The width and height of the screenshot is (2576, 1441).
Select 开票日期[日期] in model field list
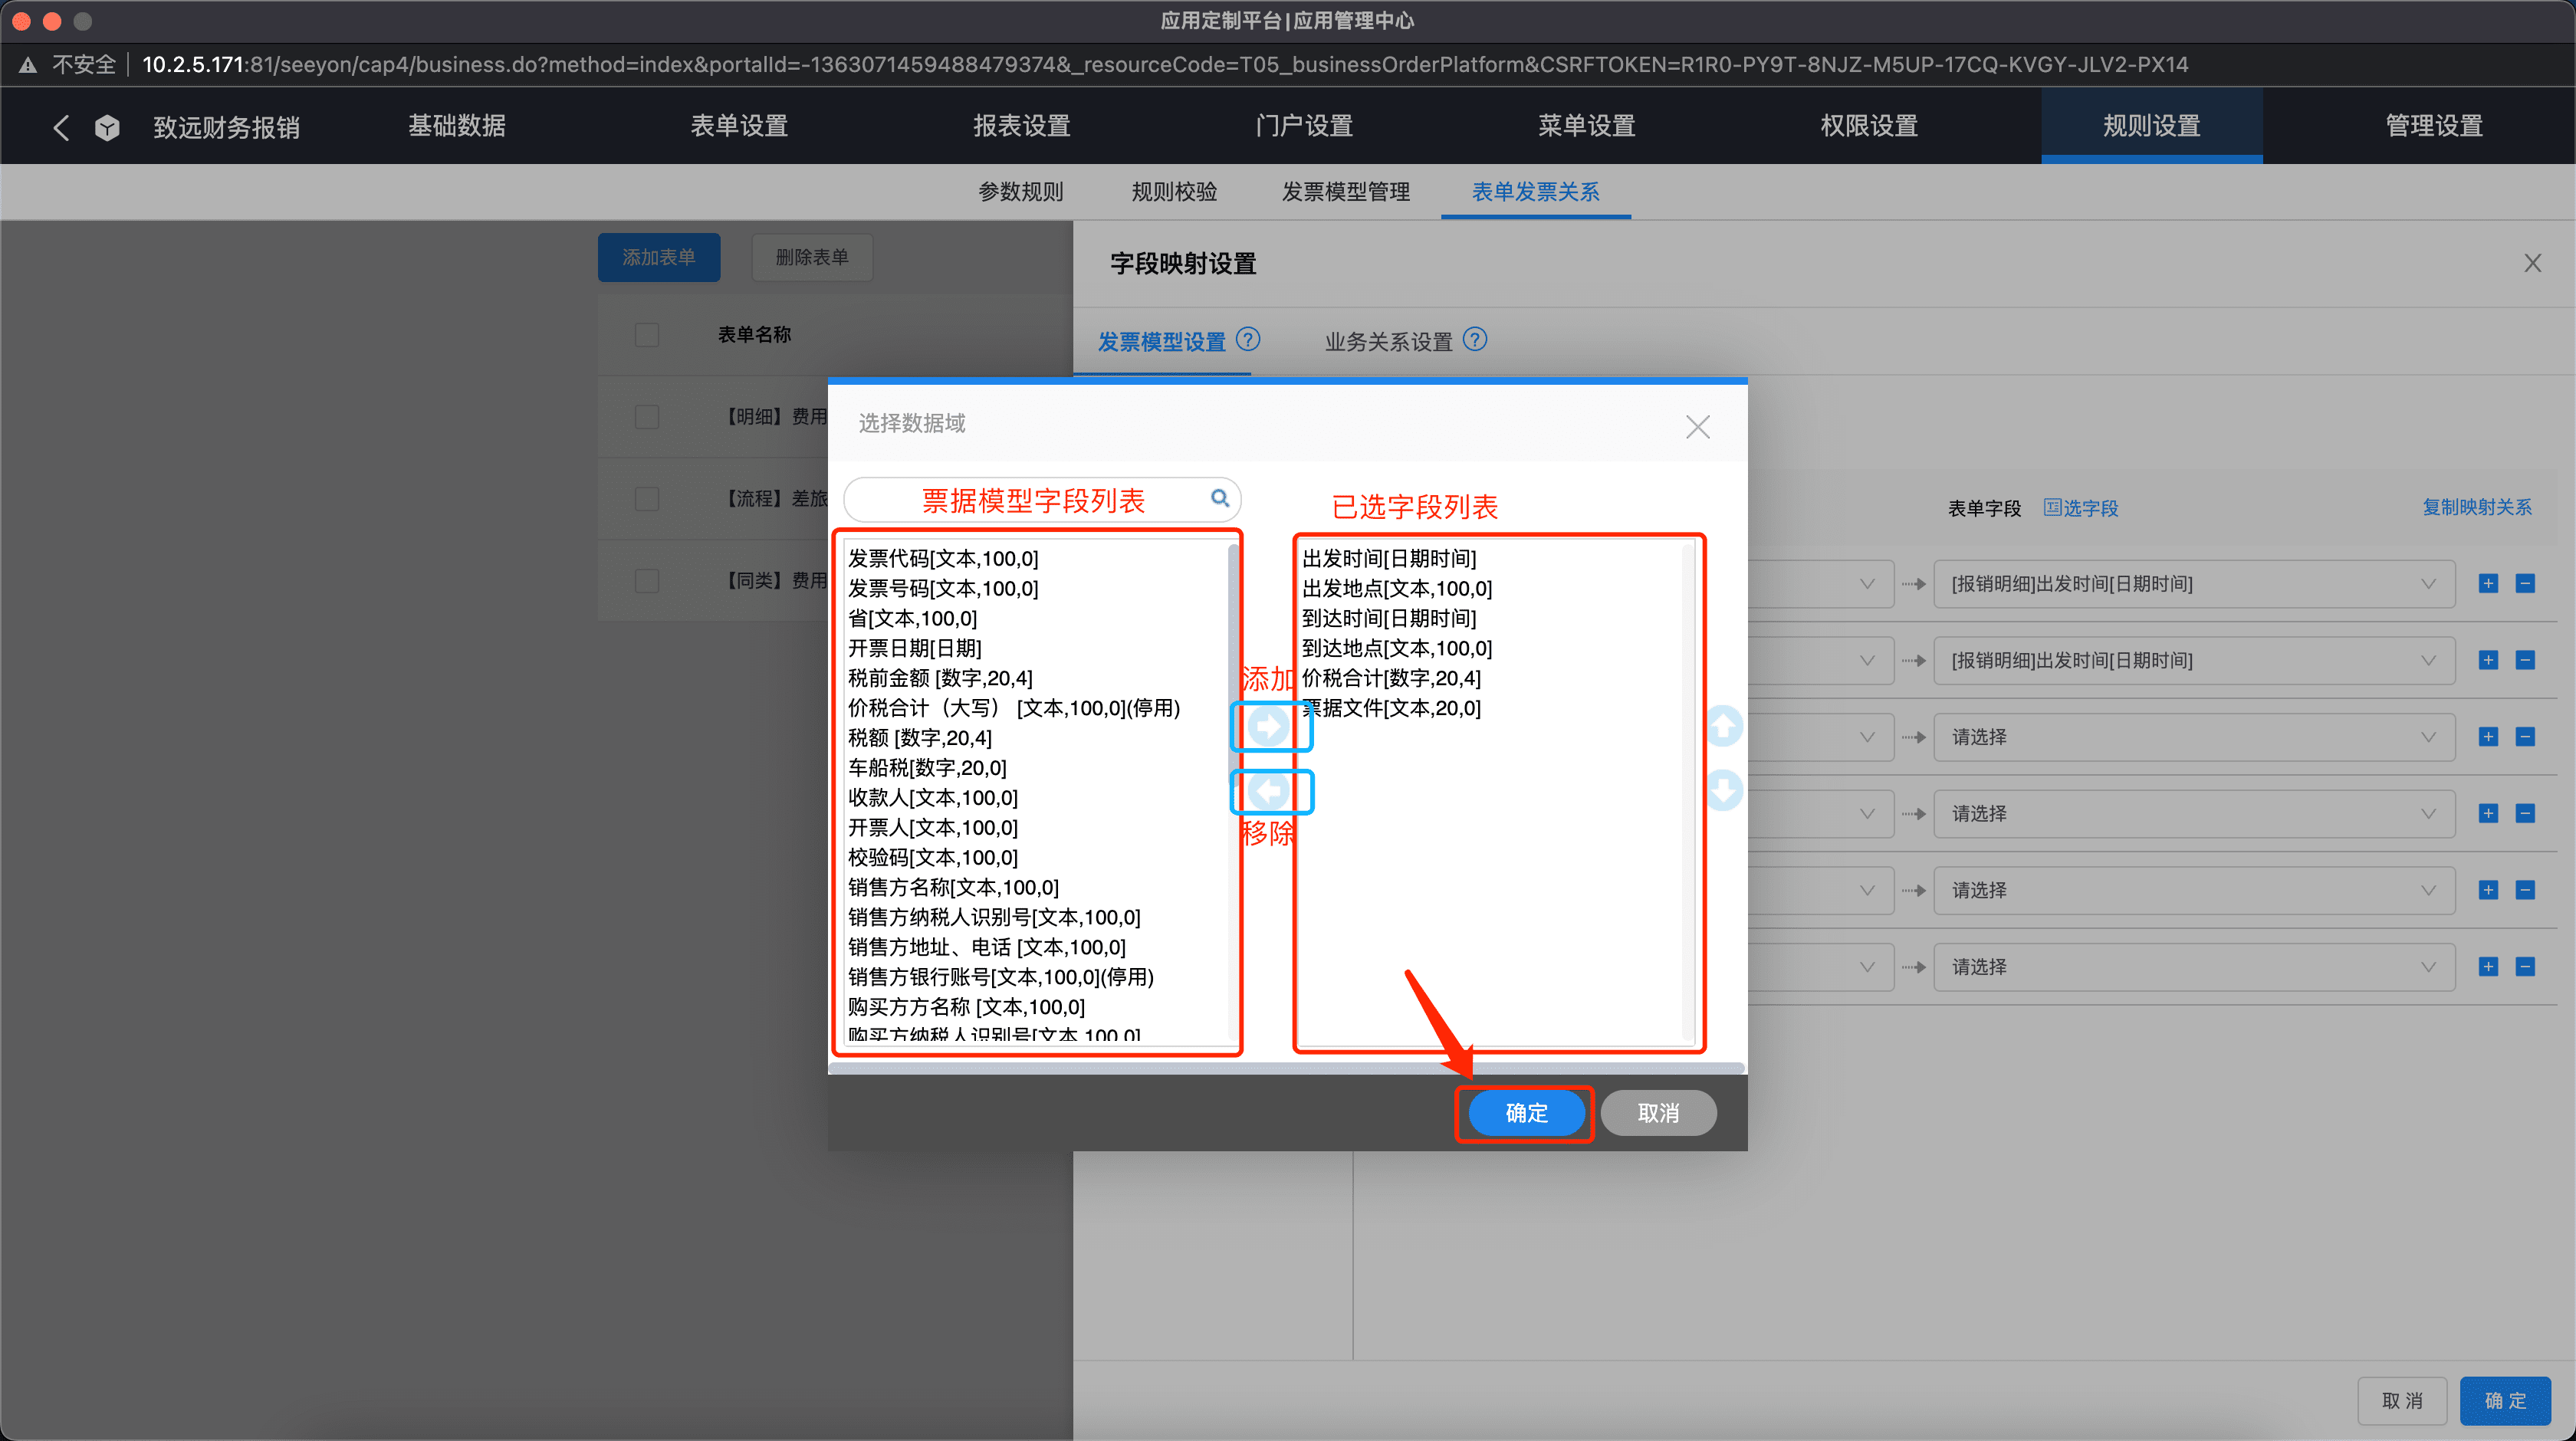pyautogui.click(x=914, y=648)
